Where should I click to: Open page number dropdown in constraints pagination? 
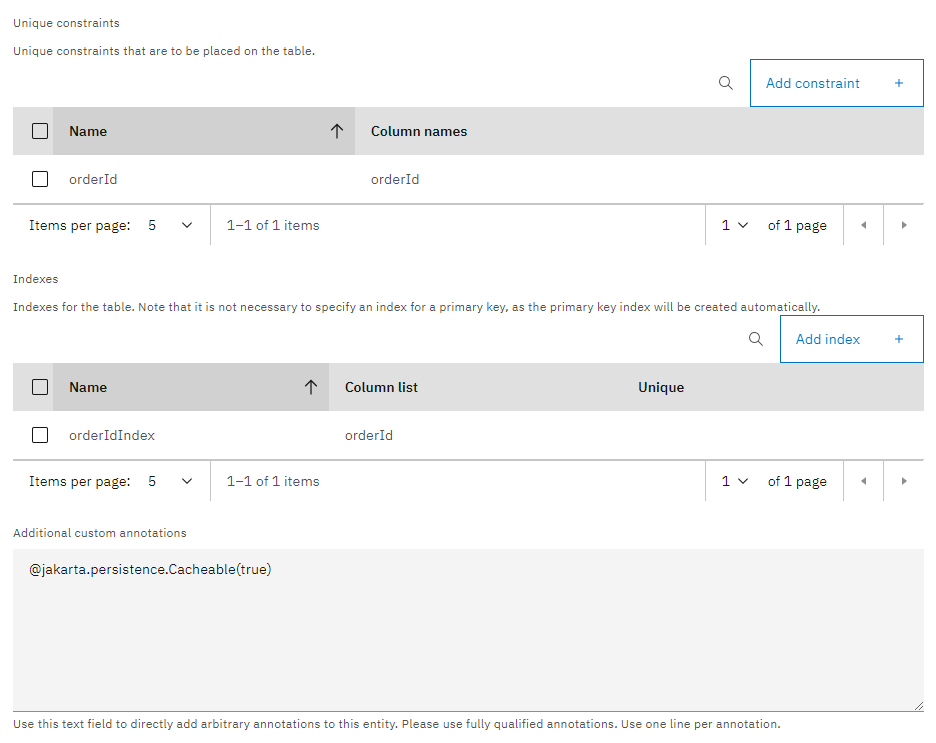click(734, 225)
